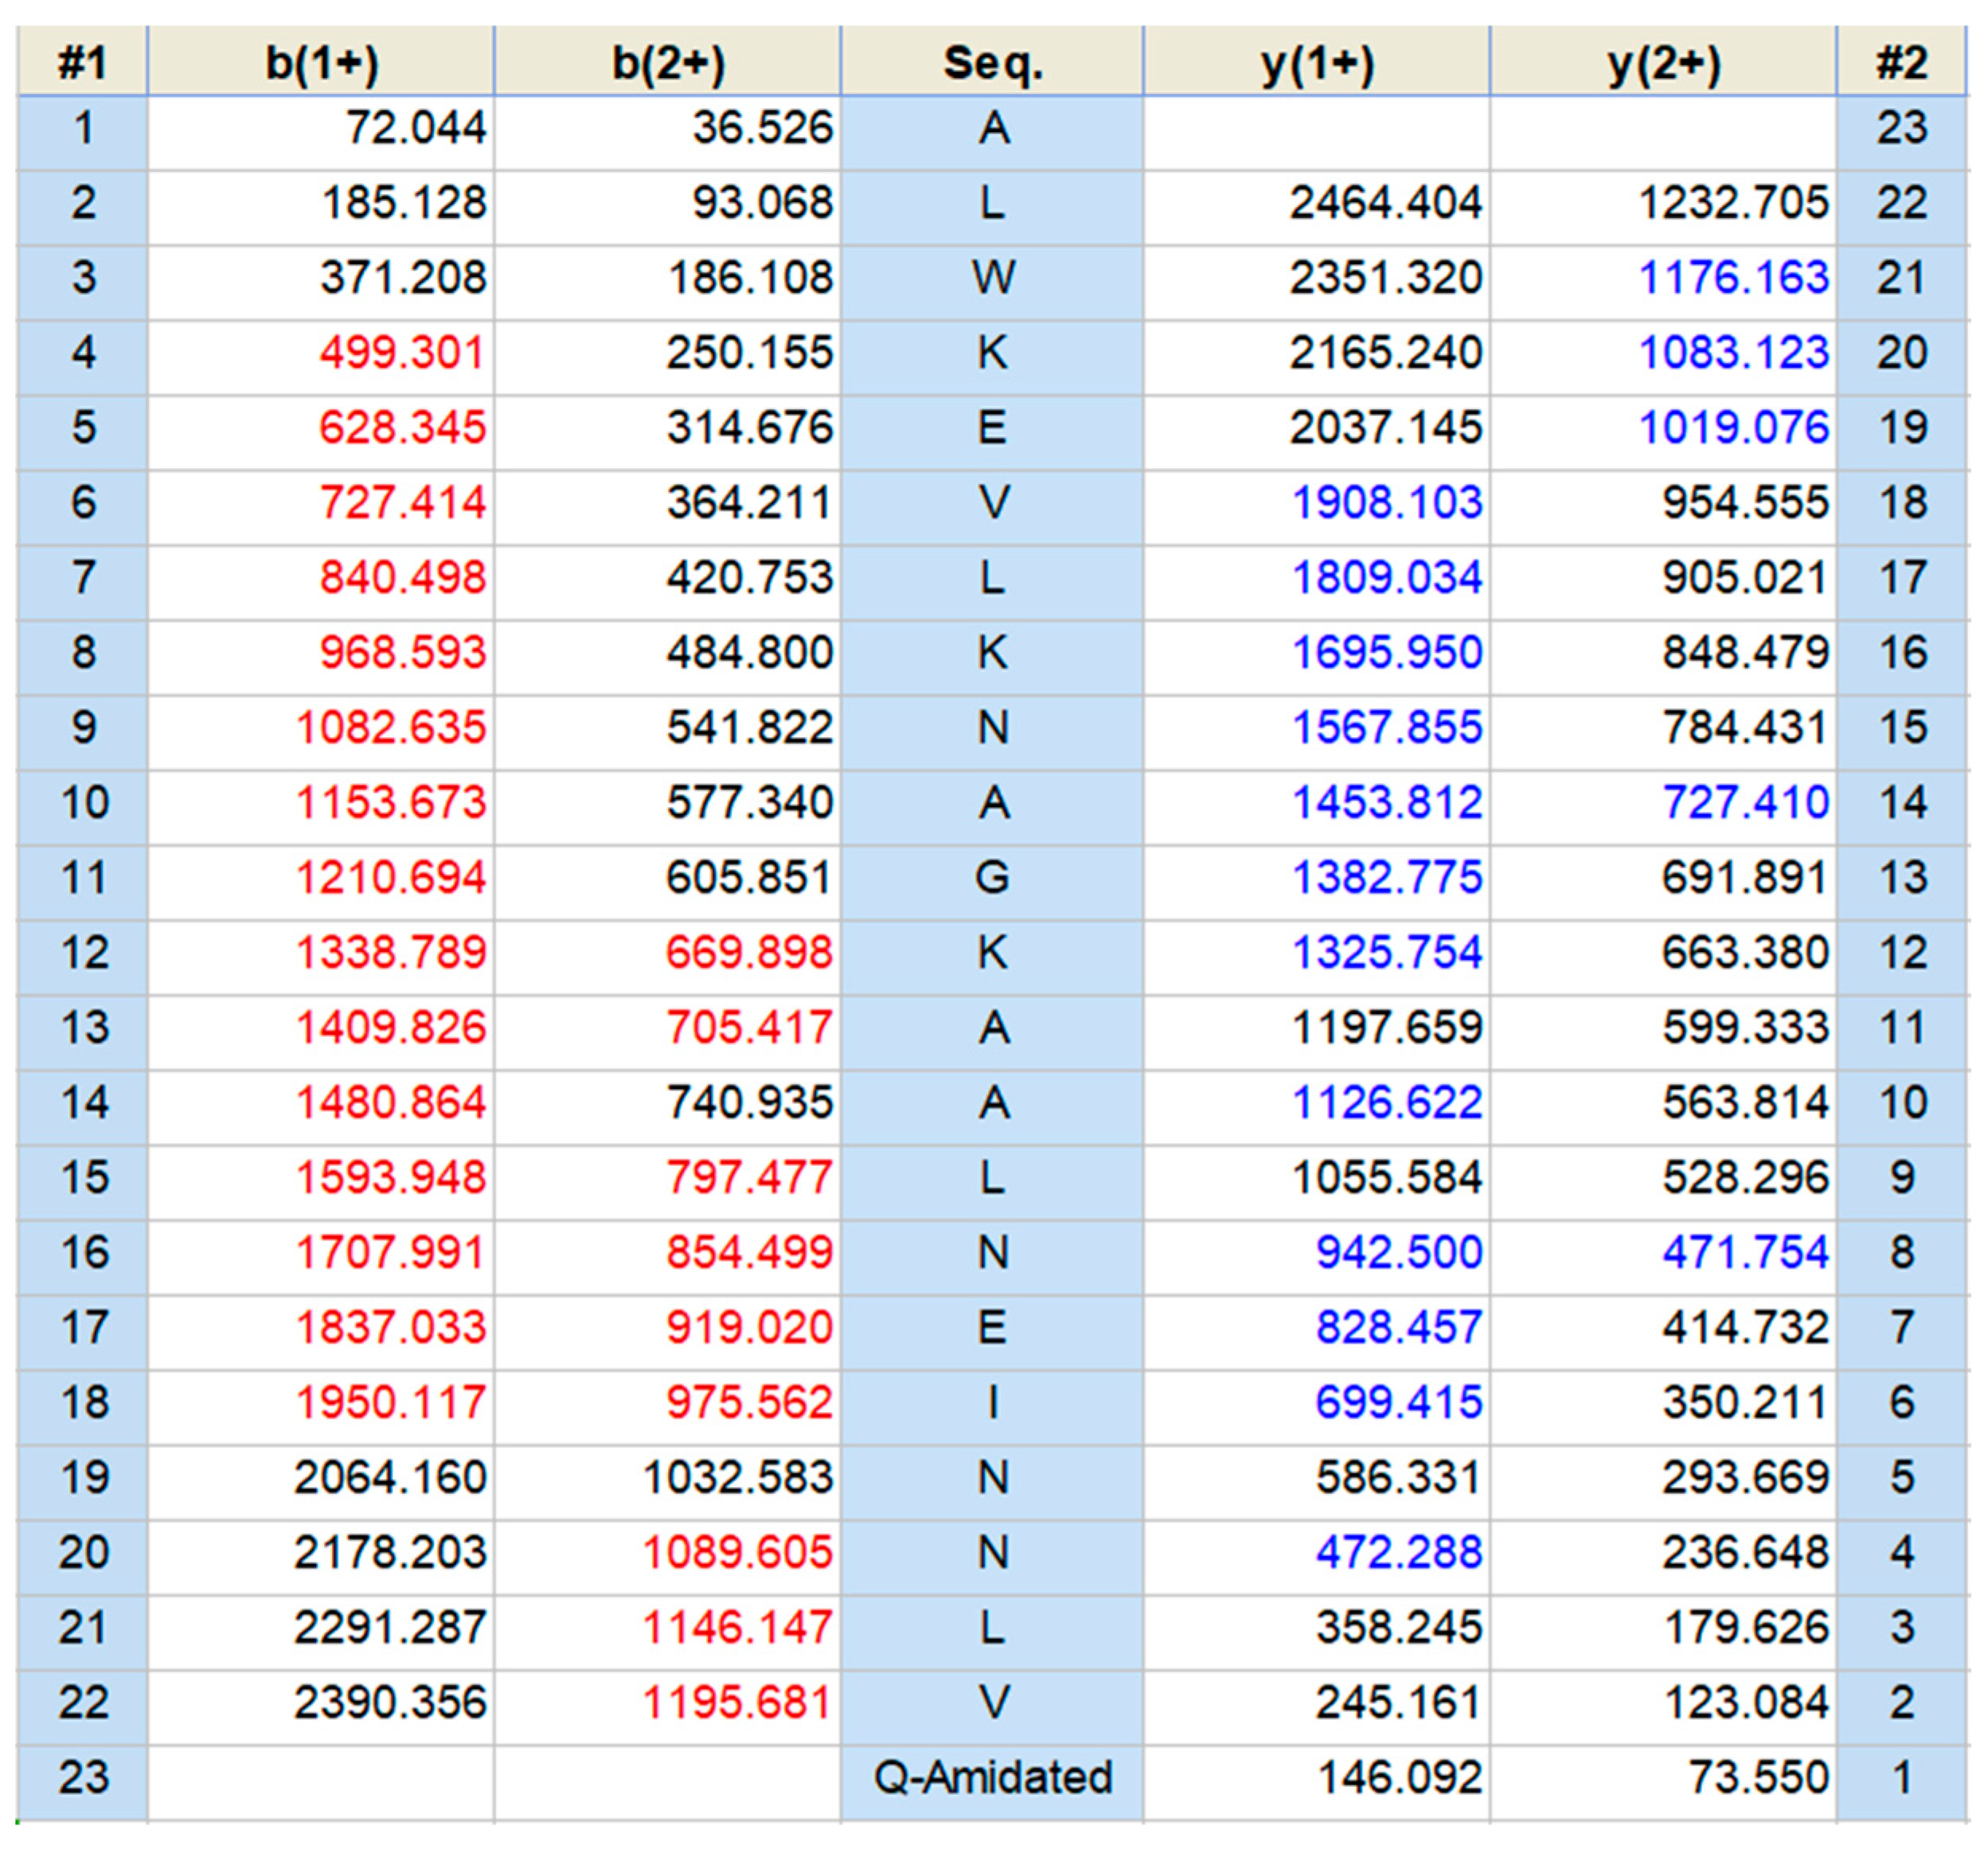
Task: Select the blue y(1+) value 1126.622
Action: point(1386,1103)
